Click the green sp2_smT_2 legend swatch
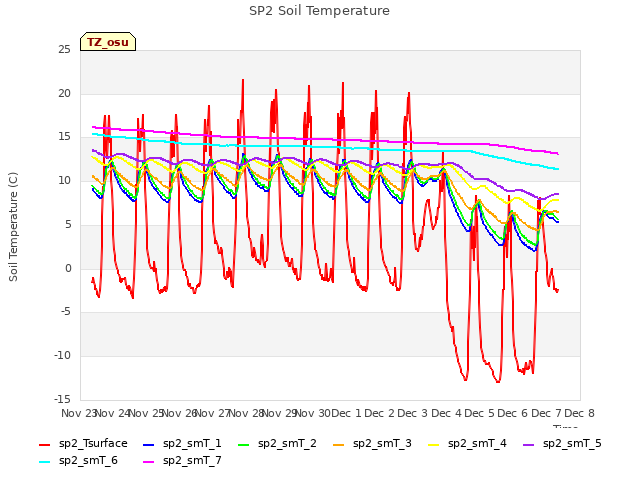 coord(244,444)
